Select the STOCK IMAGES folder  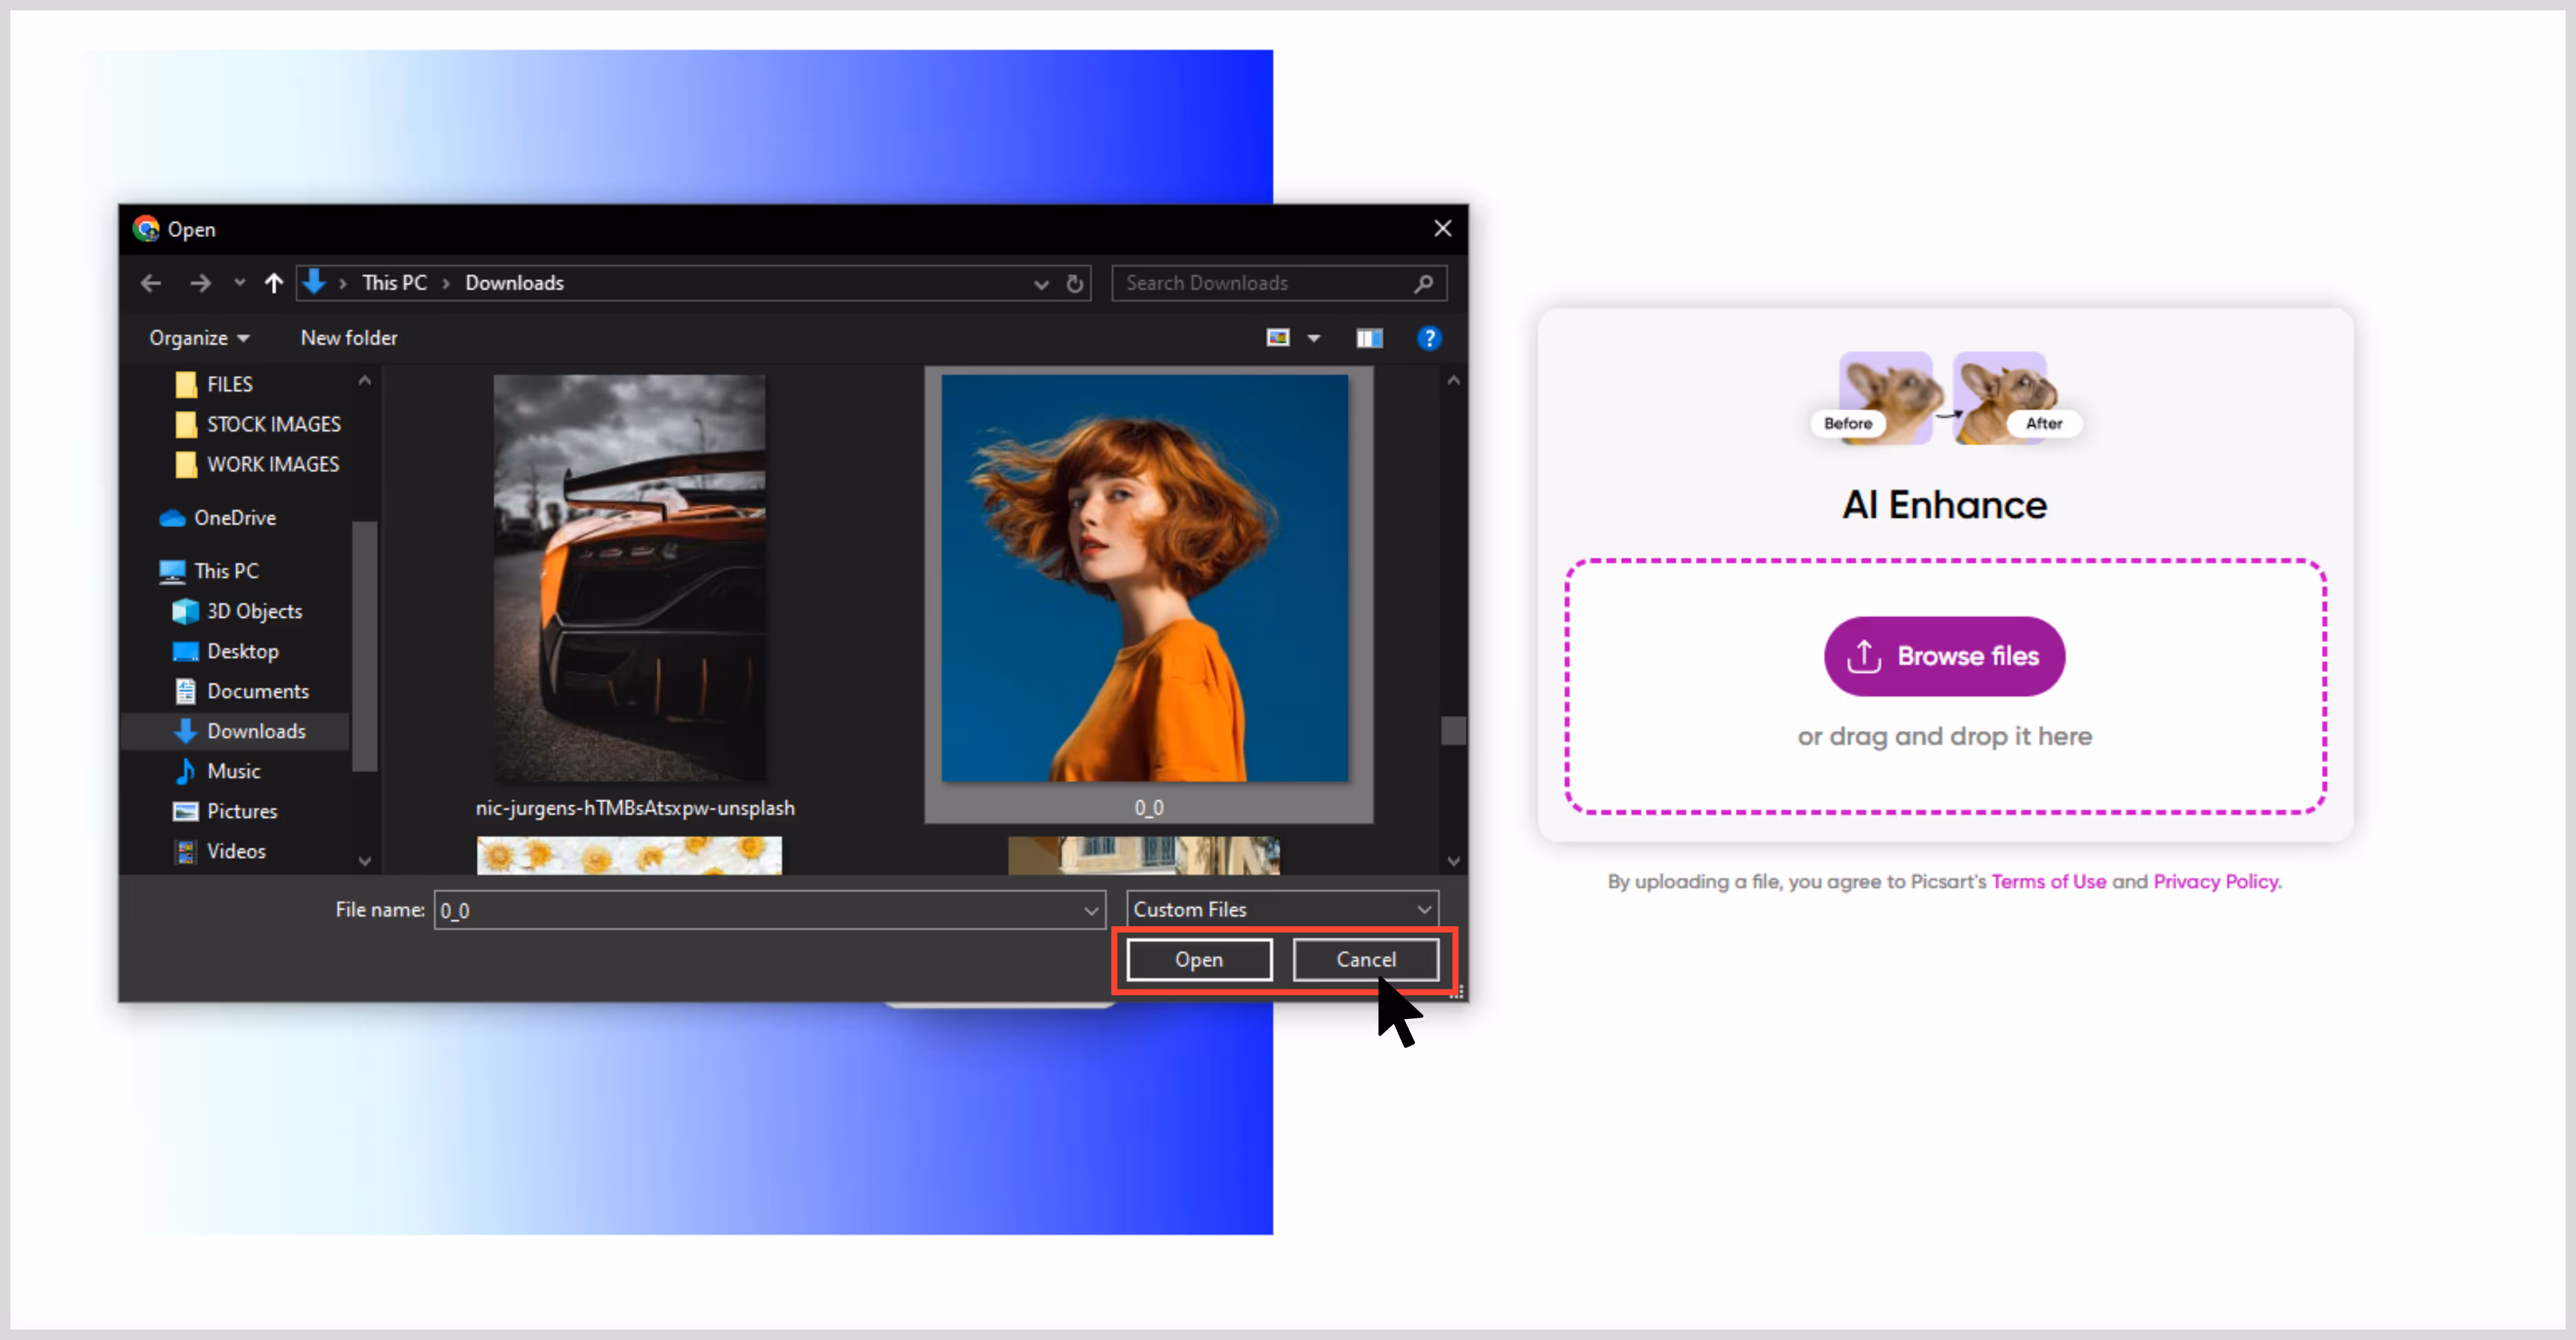click(x=258, y=424)
